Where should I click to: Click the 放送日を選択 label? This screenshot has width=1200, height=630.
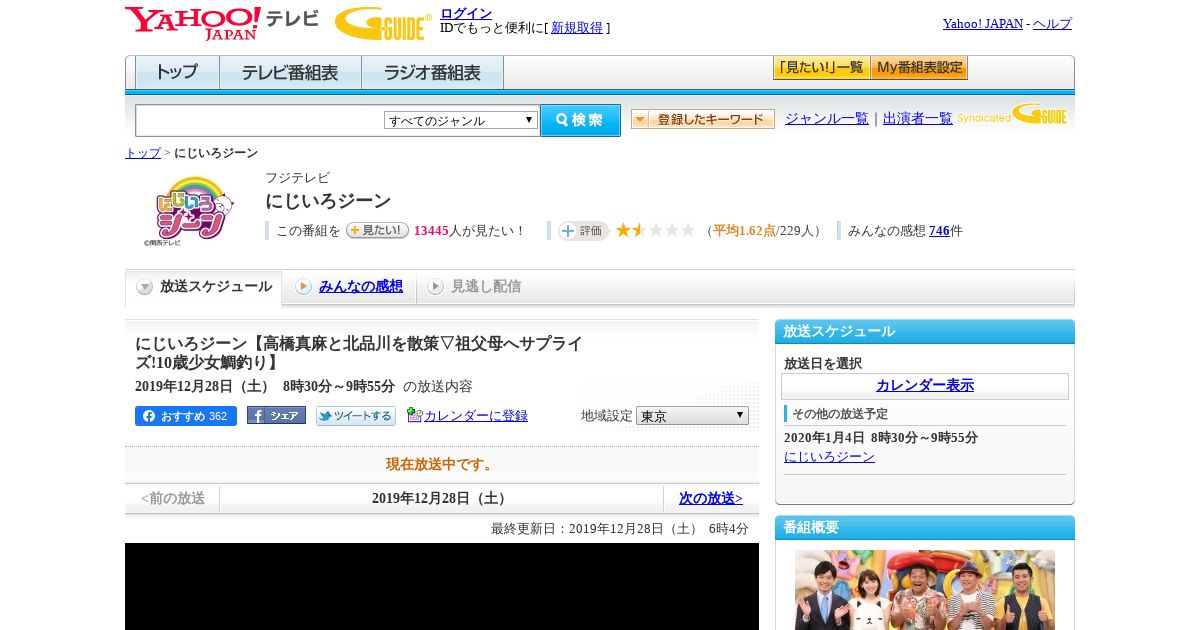[x=823, y=364]
